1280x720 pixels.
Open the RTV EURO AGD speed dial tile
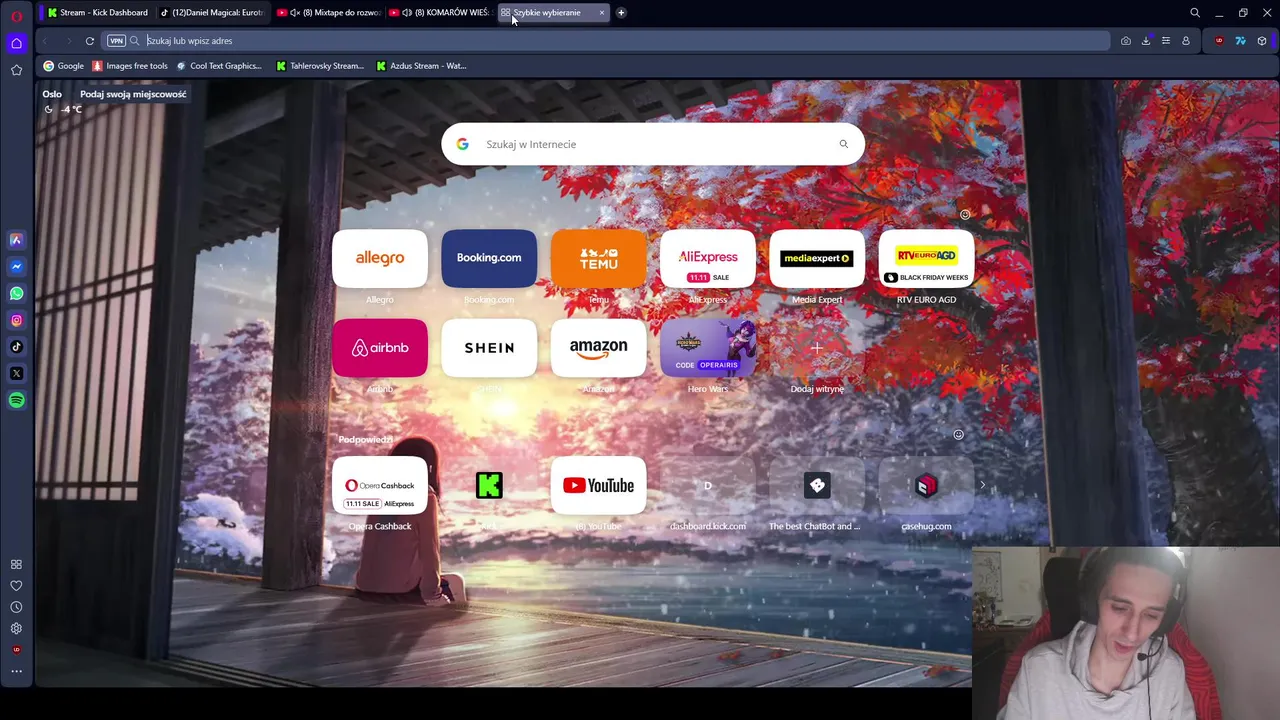tap(926, 258)
